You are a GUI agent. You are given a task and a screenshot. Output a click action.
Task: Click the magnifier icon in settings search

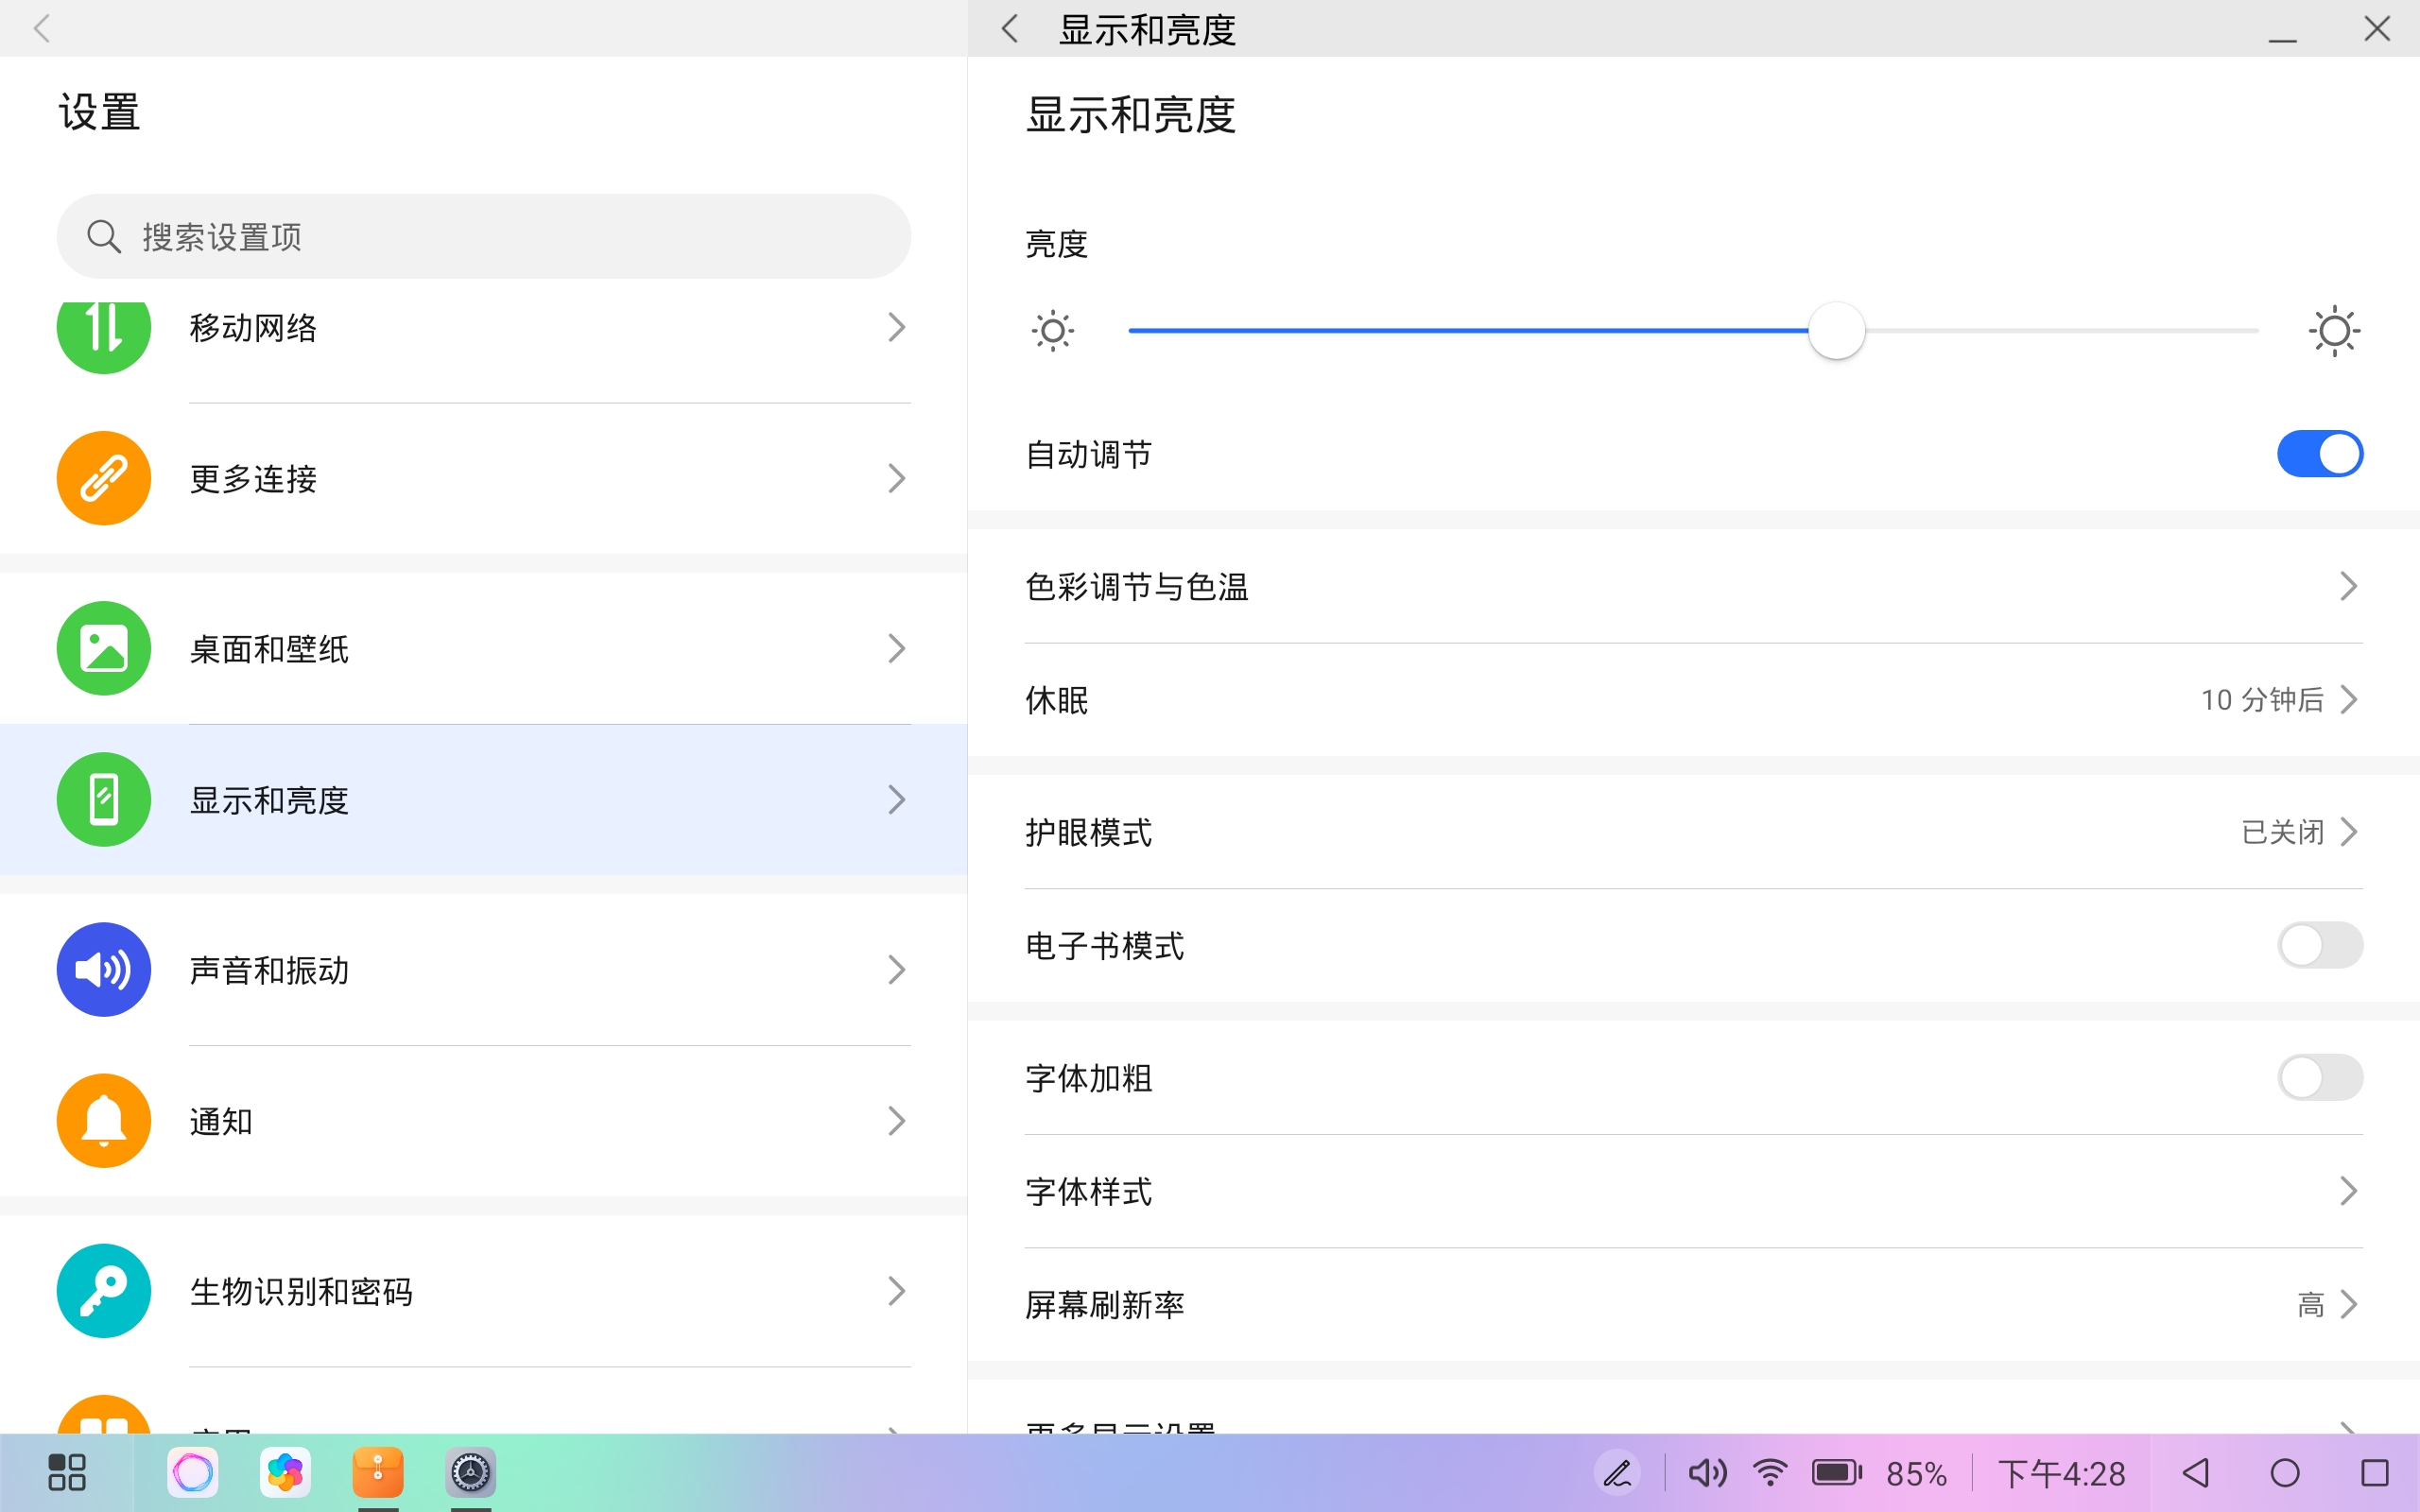(103, 237)
